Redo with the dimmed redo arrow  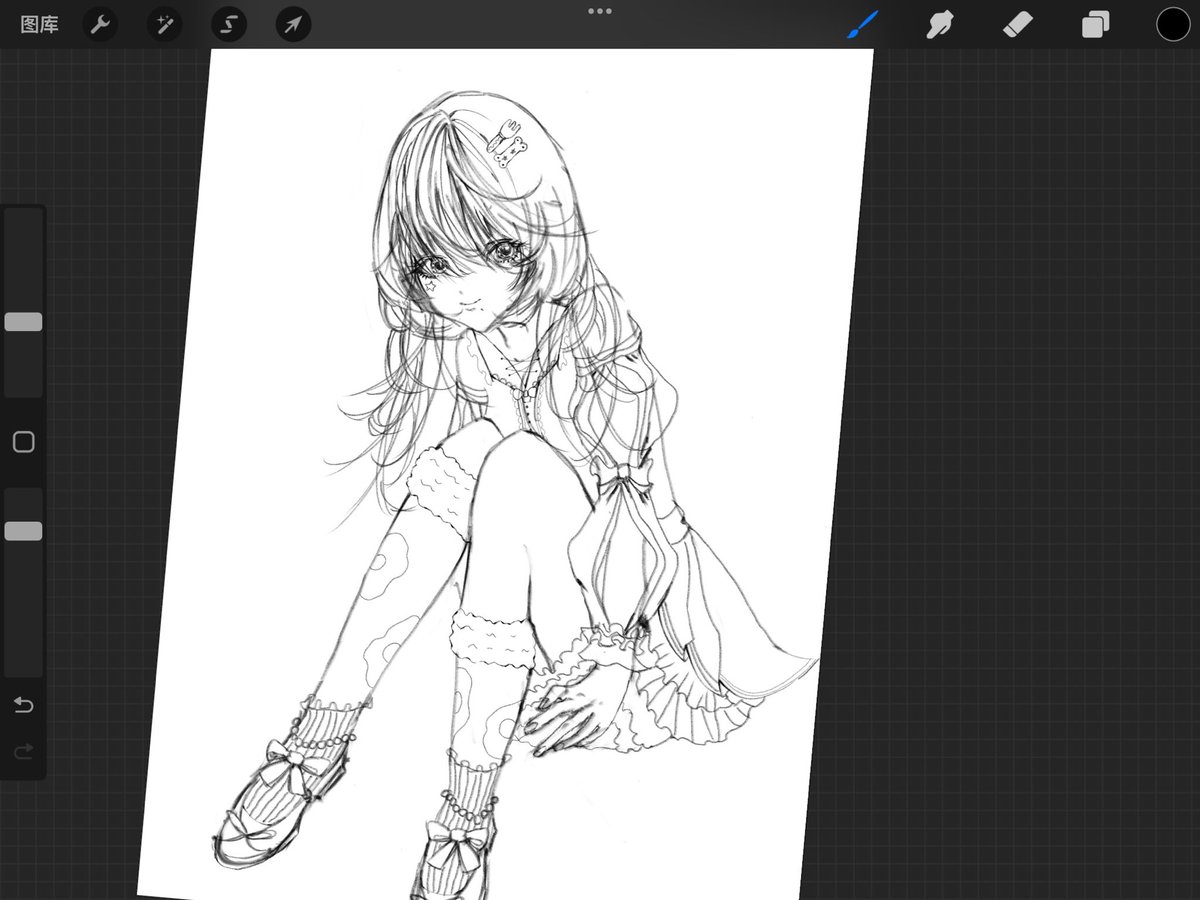(x=23, y=751)
